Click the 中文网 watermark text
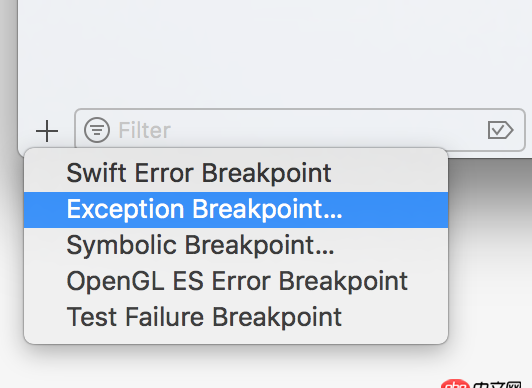Viewport: 532px width, 388px height. pyautogui.click(x=497, y=385)
